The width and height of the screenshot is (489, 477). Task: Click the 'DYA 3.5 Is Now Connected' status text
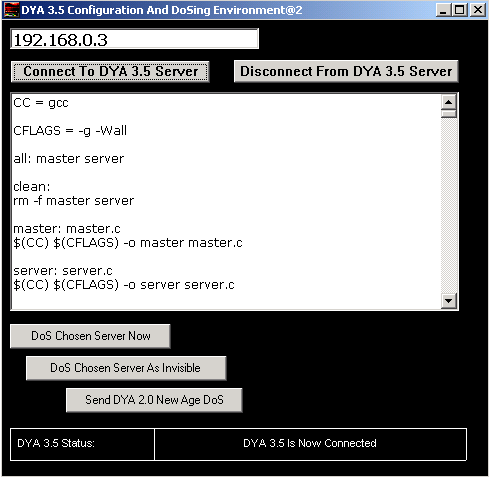310,443
